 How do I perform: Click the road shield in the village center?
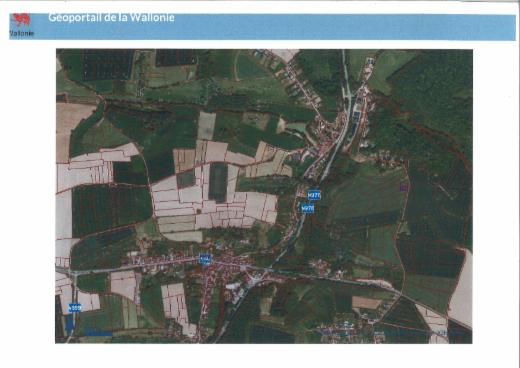click(205, 259)
